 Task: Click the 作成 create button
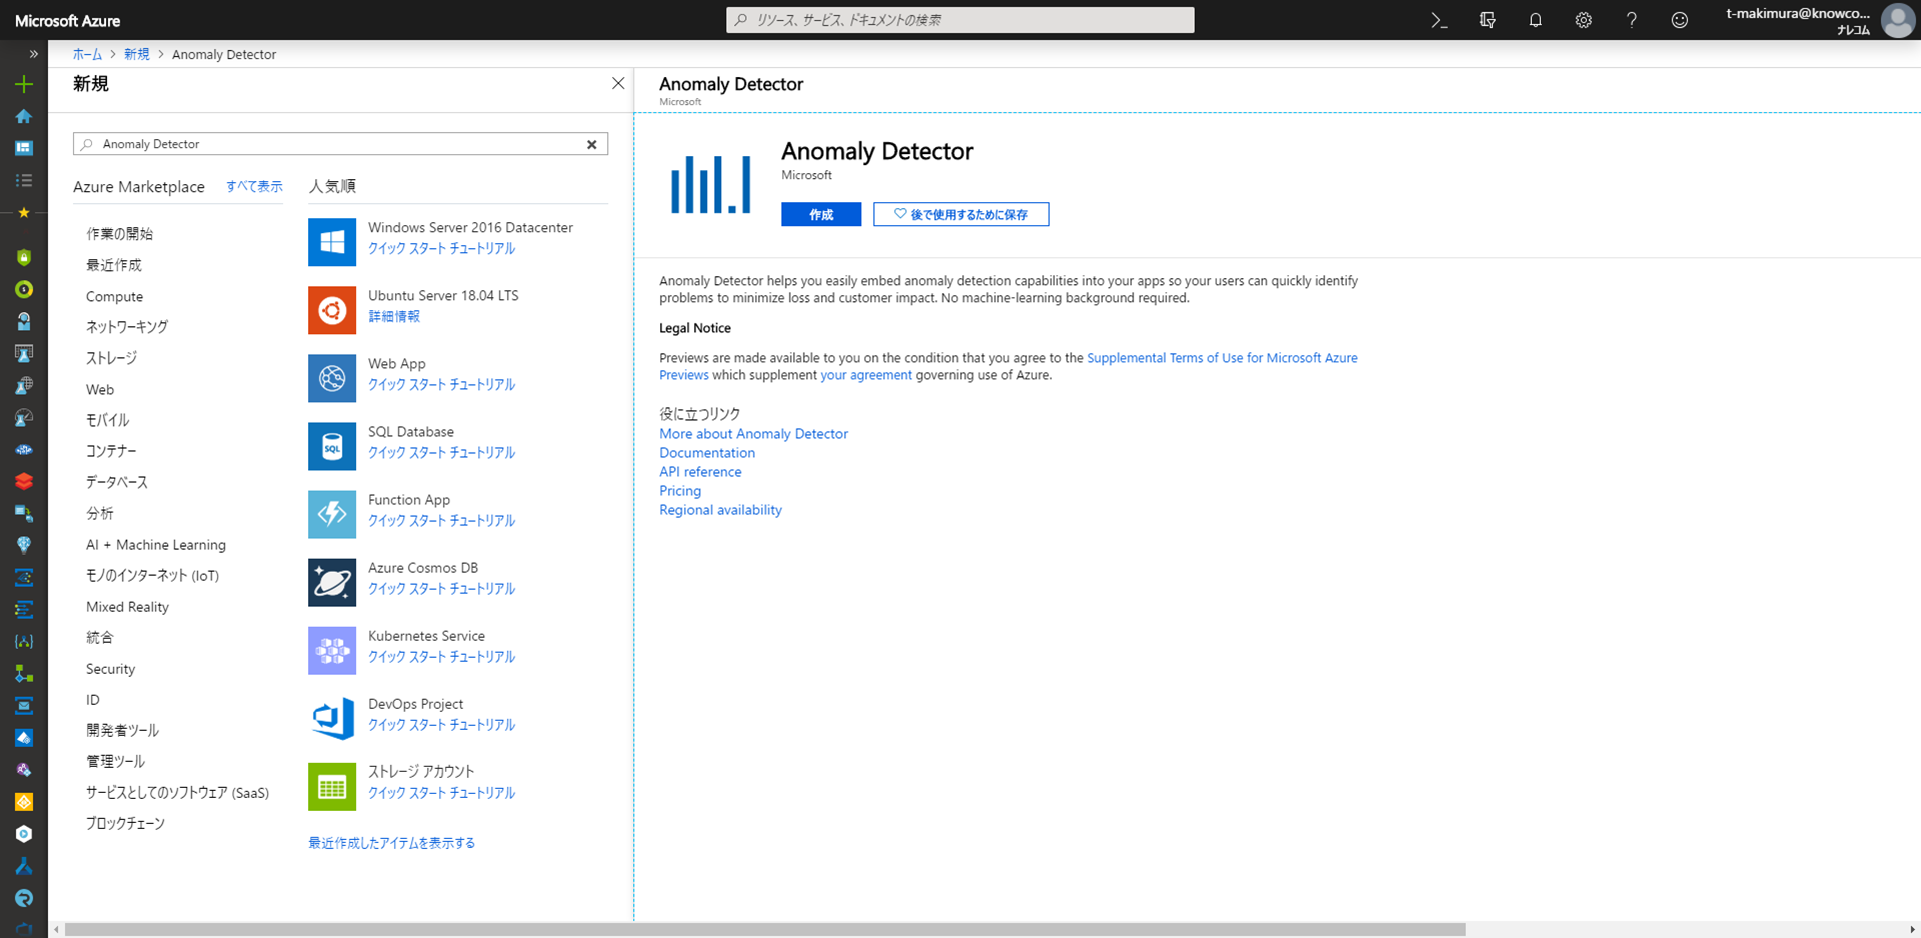pyautogui.click(x=820, y=214)
